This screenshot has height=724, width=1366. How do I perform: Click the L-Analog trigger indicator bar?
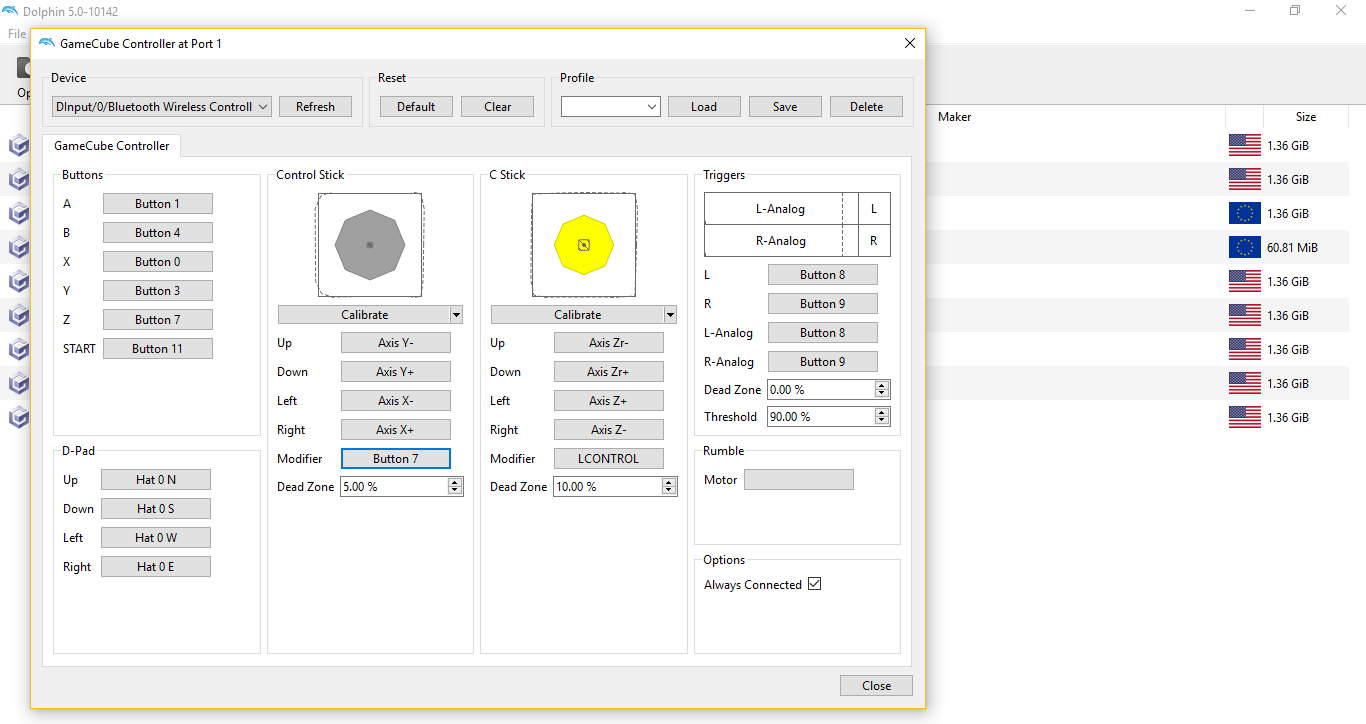click(781, 209)
